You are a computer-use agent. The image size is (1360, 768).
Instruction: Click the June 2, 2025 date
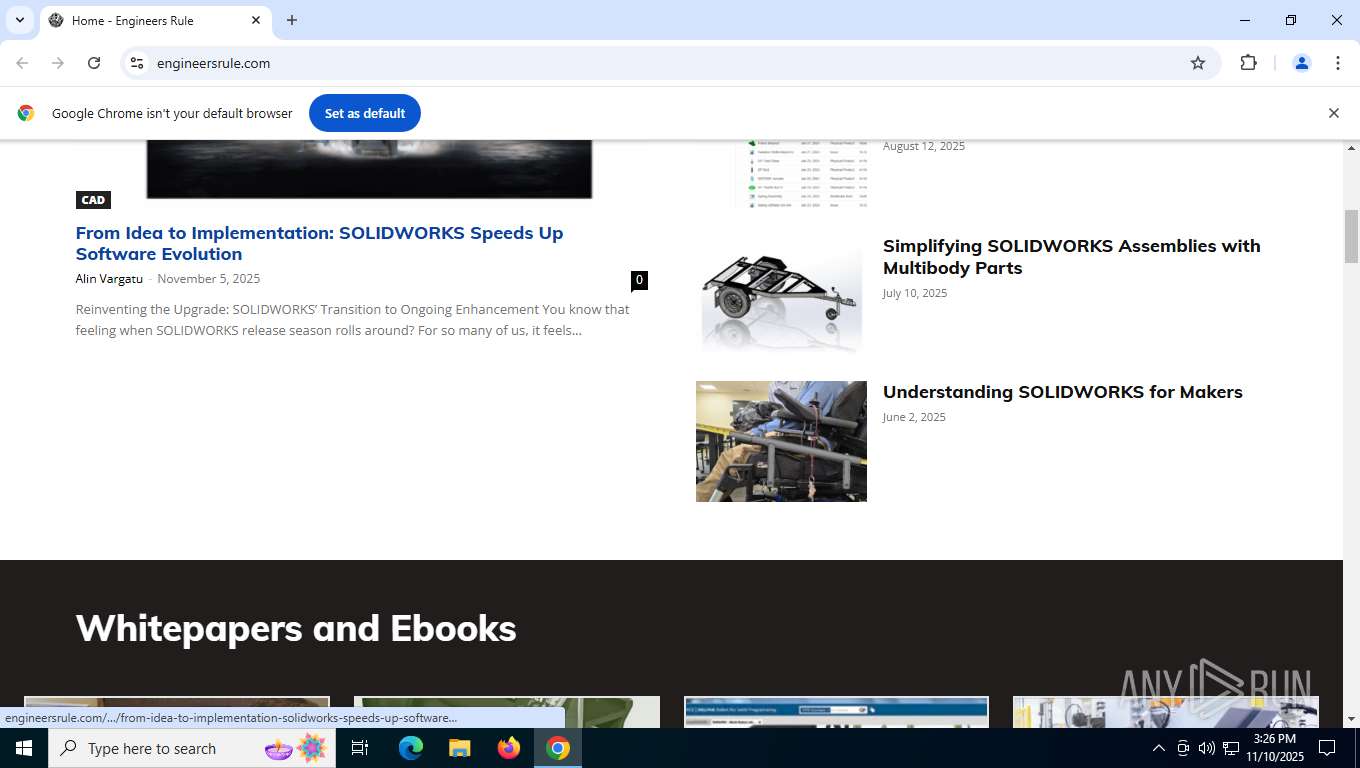click(914, 417)
